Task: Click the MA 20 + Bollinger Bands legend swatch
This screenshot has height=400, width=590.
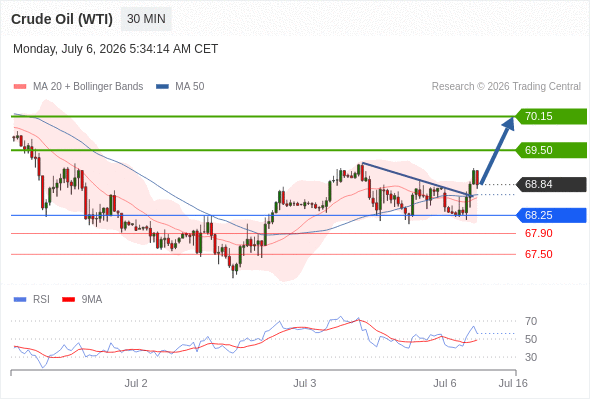Action: [x=20, y=87]
